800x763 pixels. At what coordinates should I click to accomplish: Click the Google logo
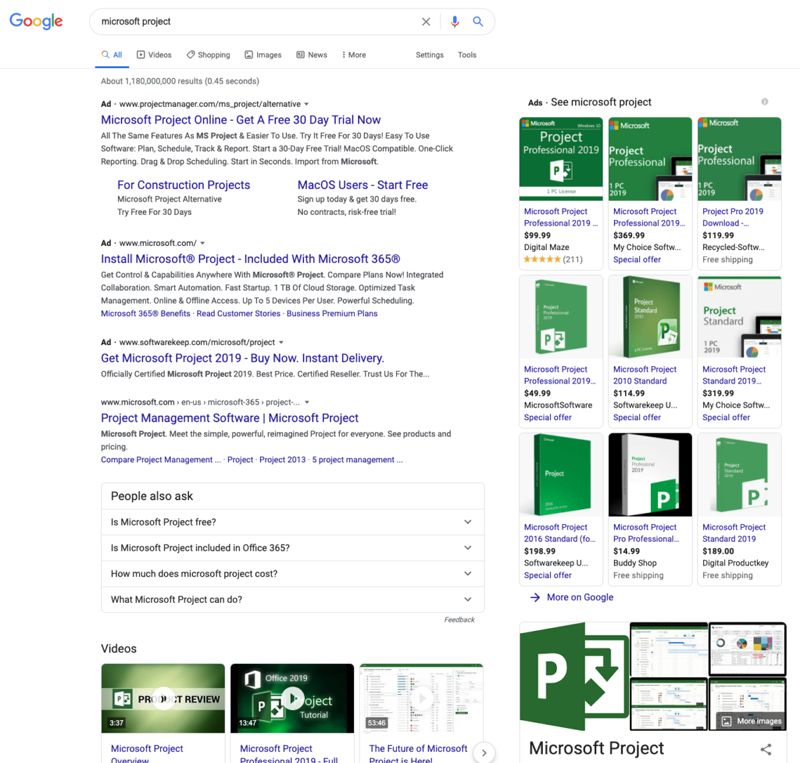tap(36, 21)
